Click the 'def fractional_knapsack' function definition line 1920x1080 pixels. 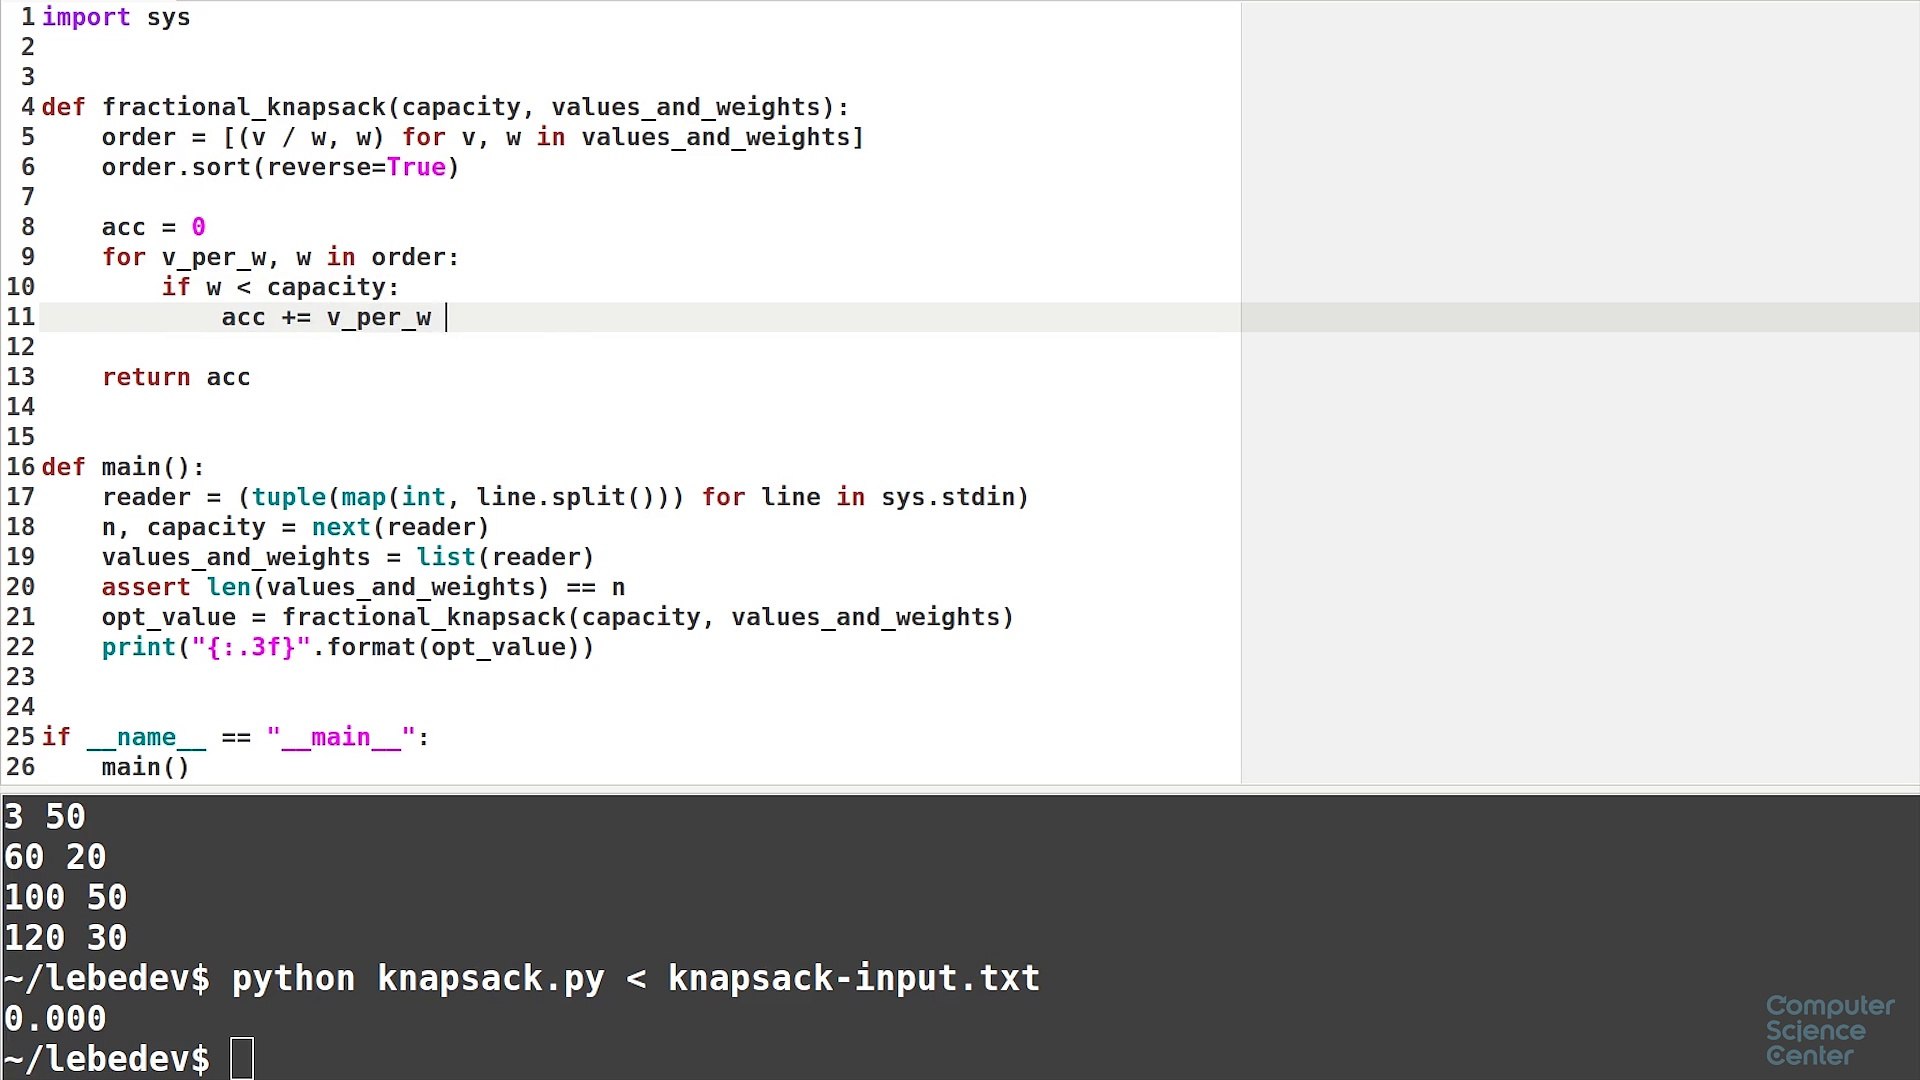(x=445, y=107)
